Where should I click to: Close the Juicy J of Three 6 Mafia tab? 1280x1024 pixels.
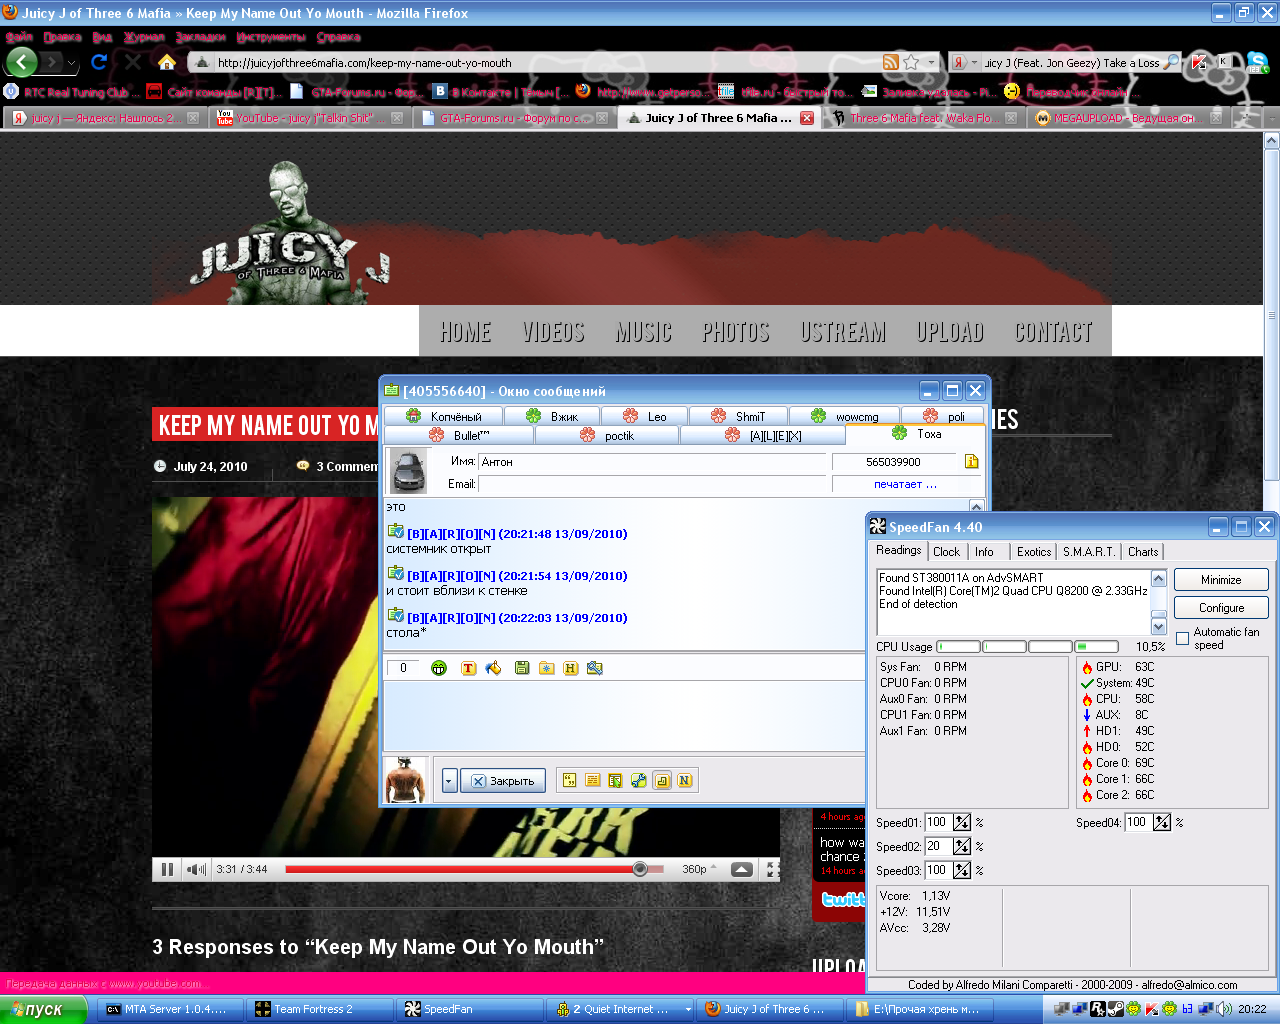[807, 118]
